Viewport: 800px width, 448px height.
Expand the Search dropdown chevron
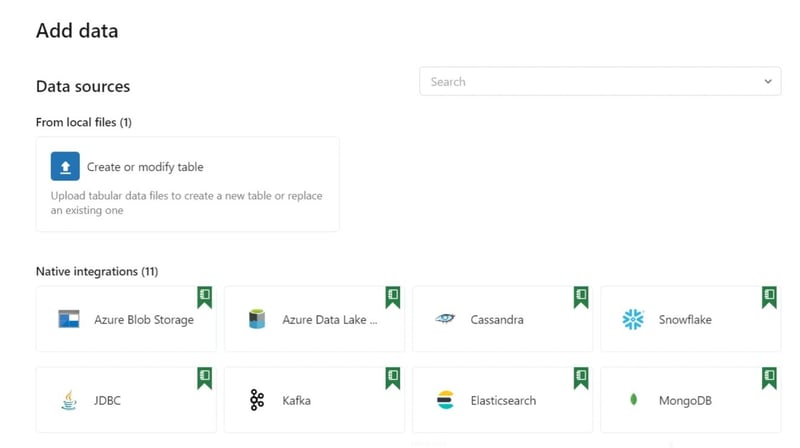(x=767, y=82)
